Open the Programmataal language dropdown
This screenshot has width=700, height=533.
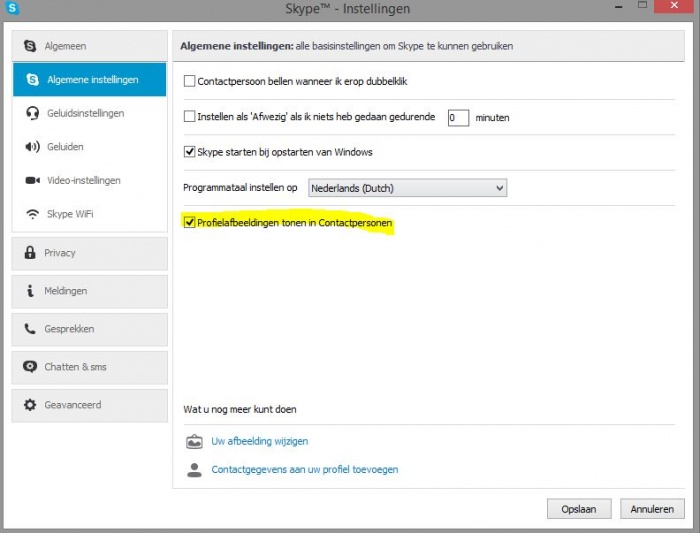(x=407, y=188)
